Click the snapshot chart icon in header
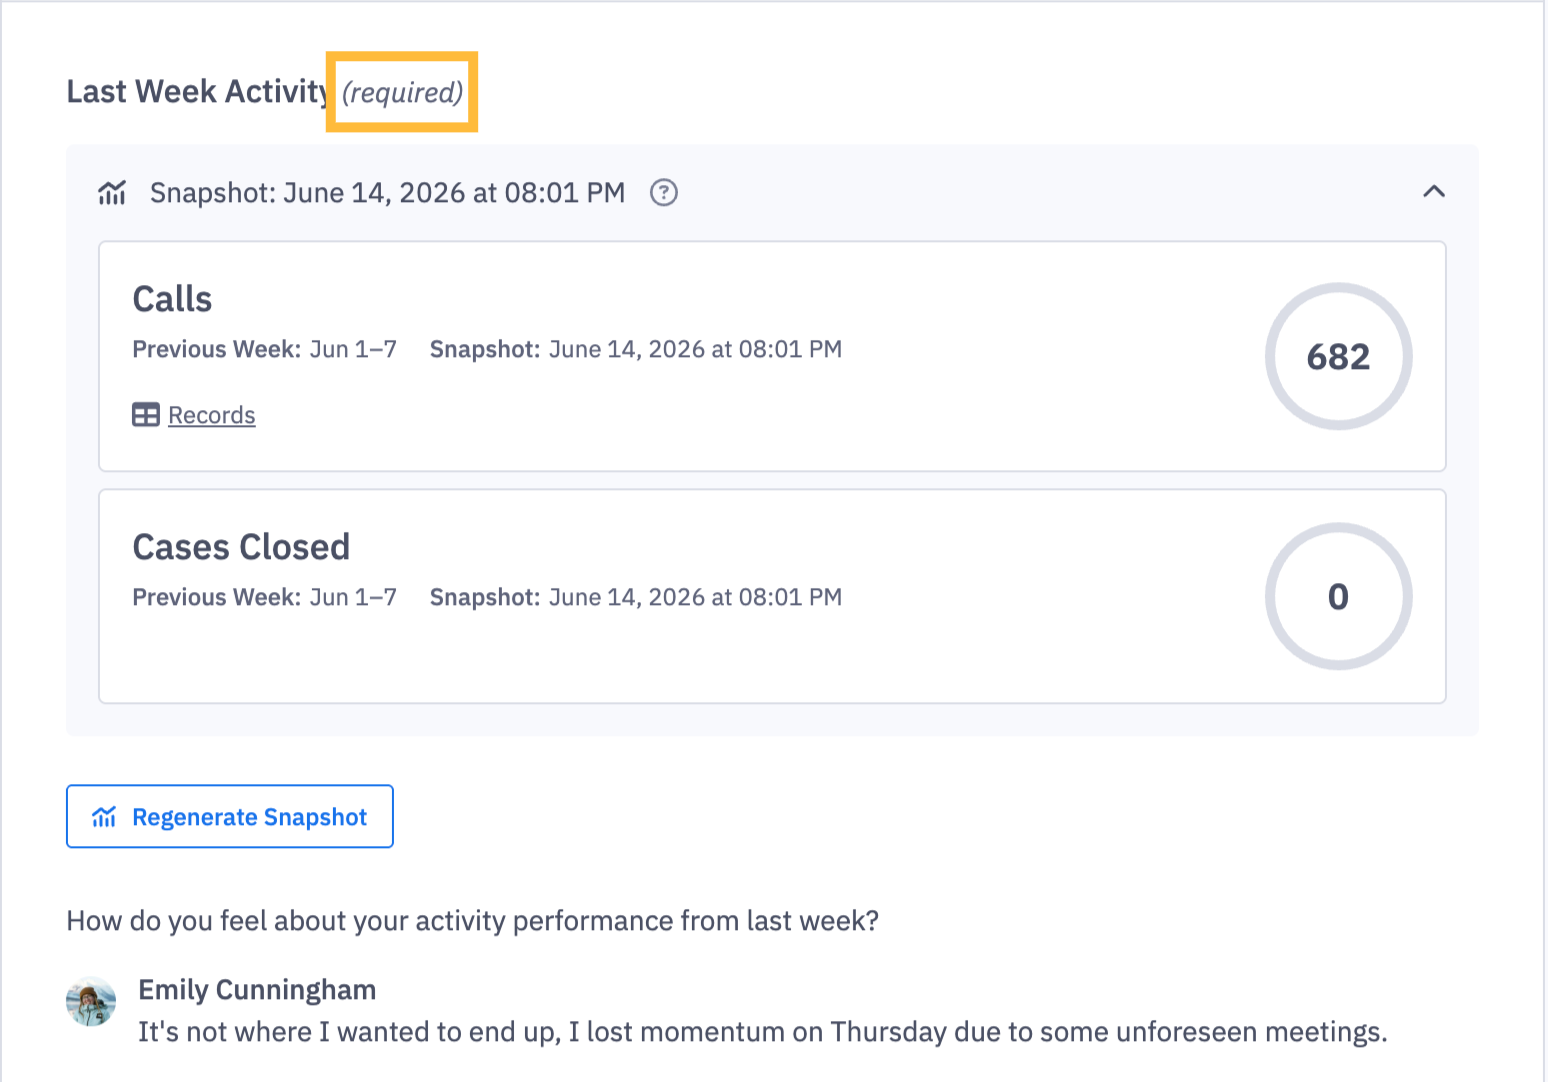Screen dimensions: 1548x1082 [x=112, y=192]
